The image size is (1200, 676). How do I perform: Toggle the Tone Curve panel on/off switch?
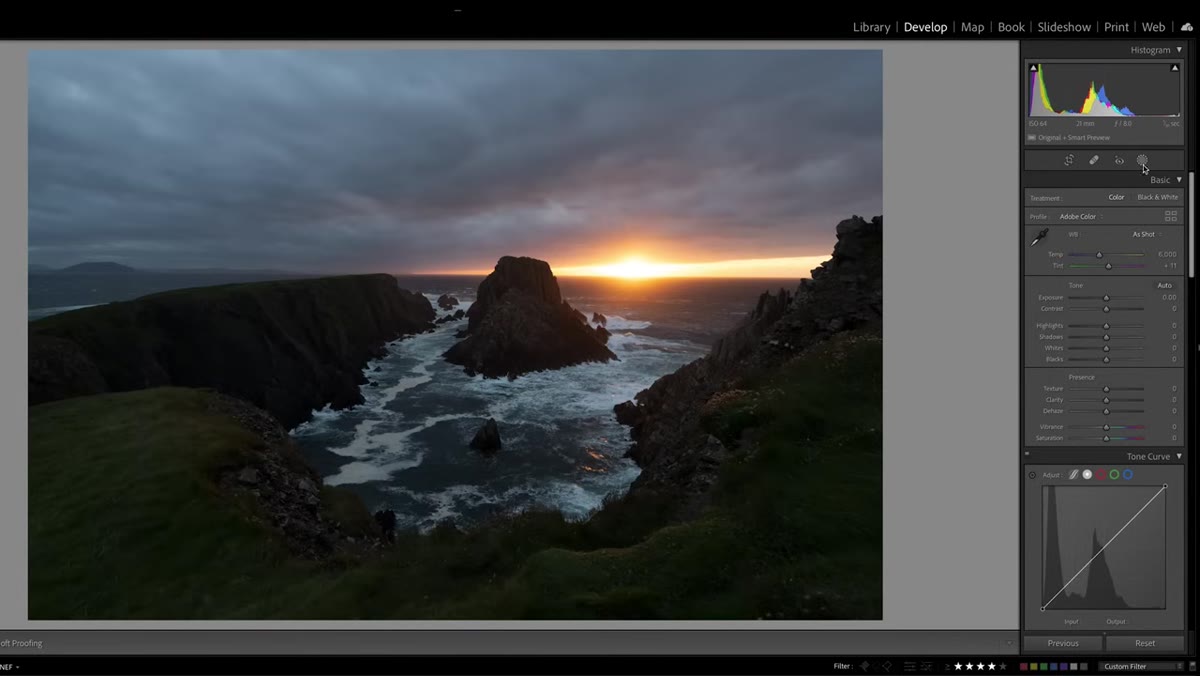pyautogui.click(x=1027, y=455)
